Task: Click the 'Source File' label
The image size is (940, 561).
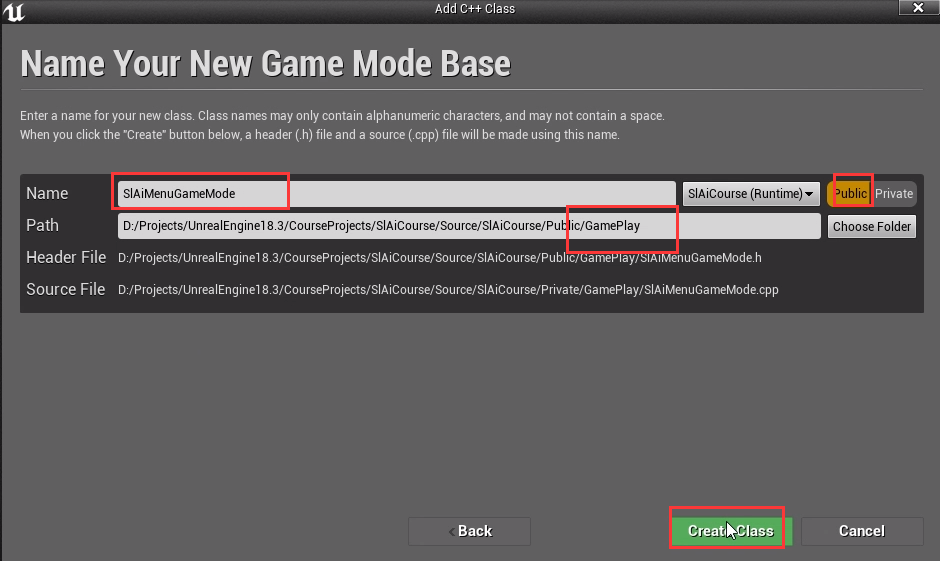Action: [x=65, y=289]
